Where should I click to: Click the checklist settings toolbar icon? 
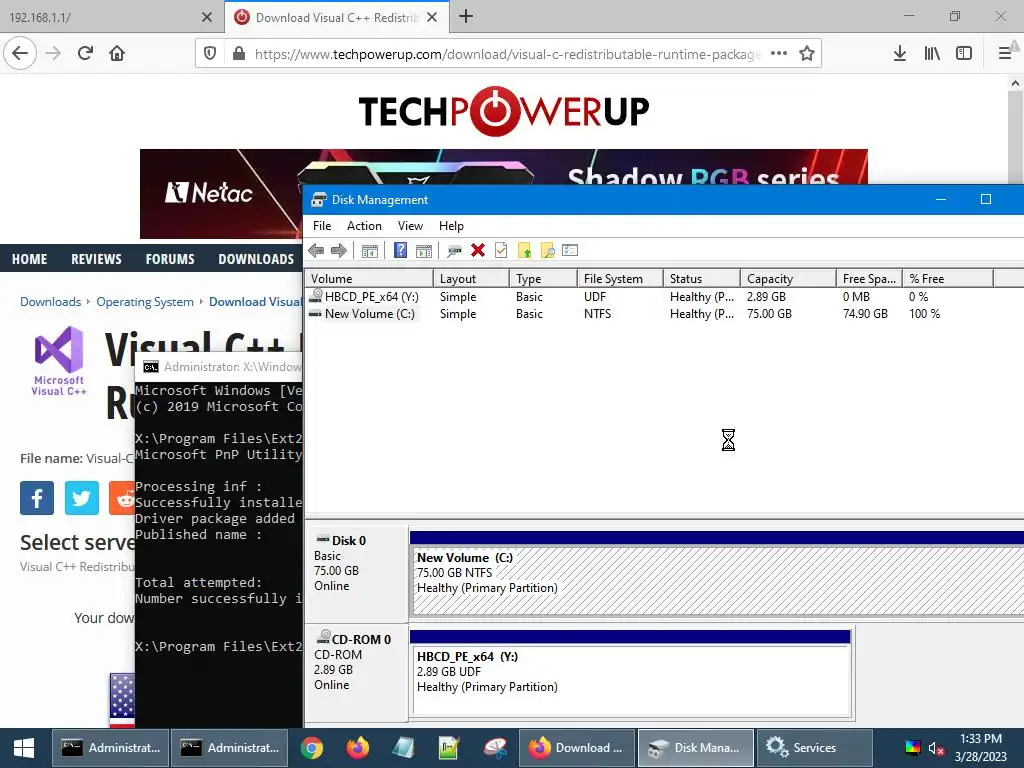pyautogui.click(x=570, y=250)
